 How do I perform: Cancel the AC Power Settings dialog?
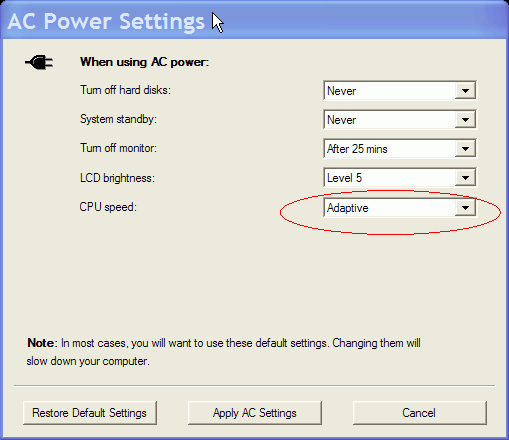pos(420,413)
